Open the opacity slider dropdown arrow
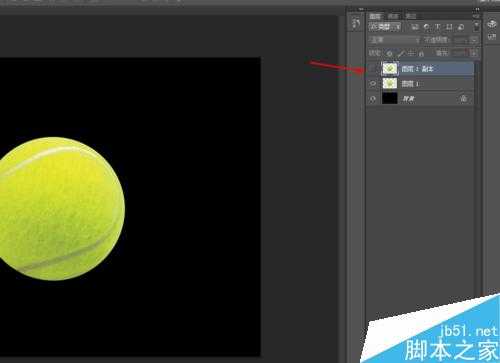 point(474,40)
